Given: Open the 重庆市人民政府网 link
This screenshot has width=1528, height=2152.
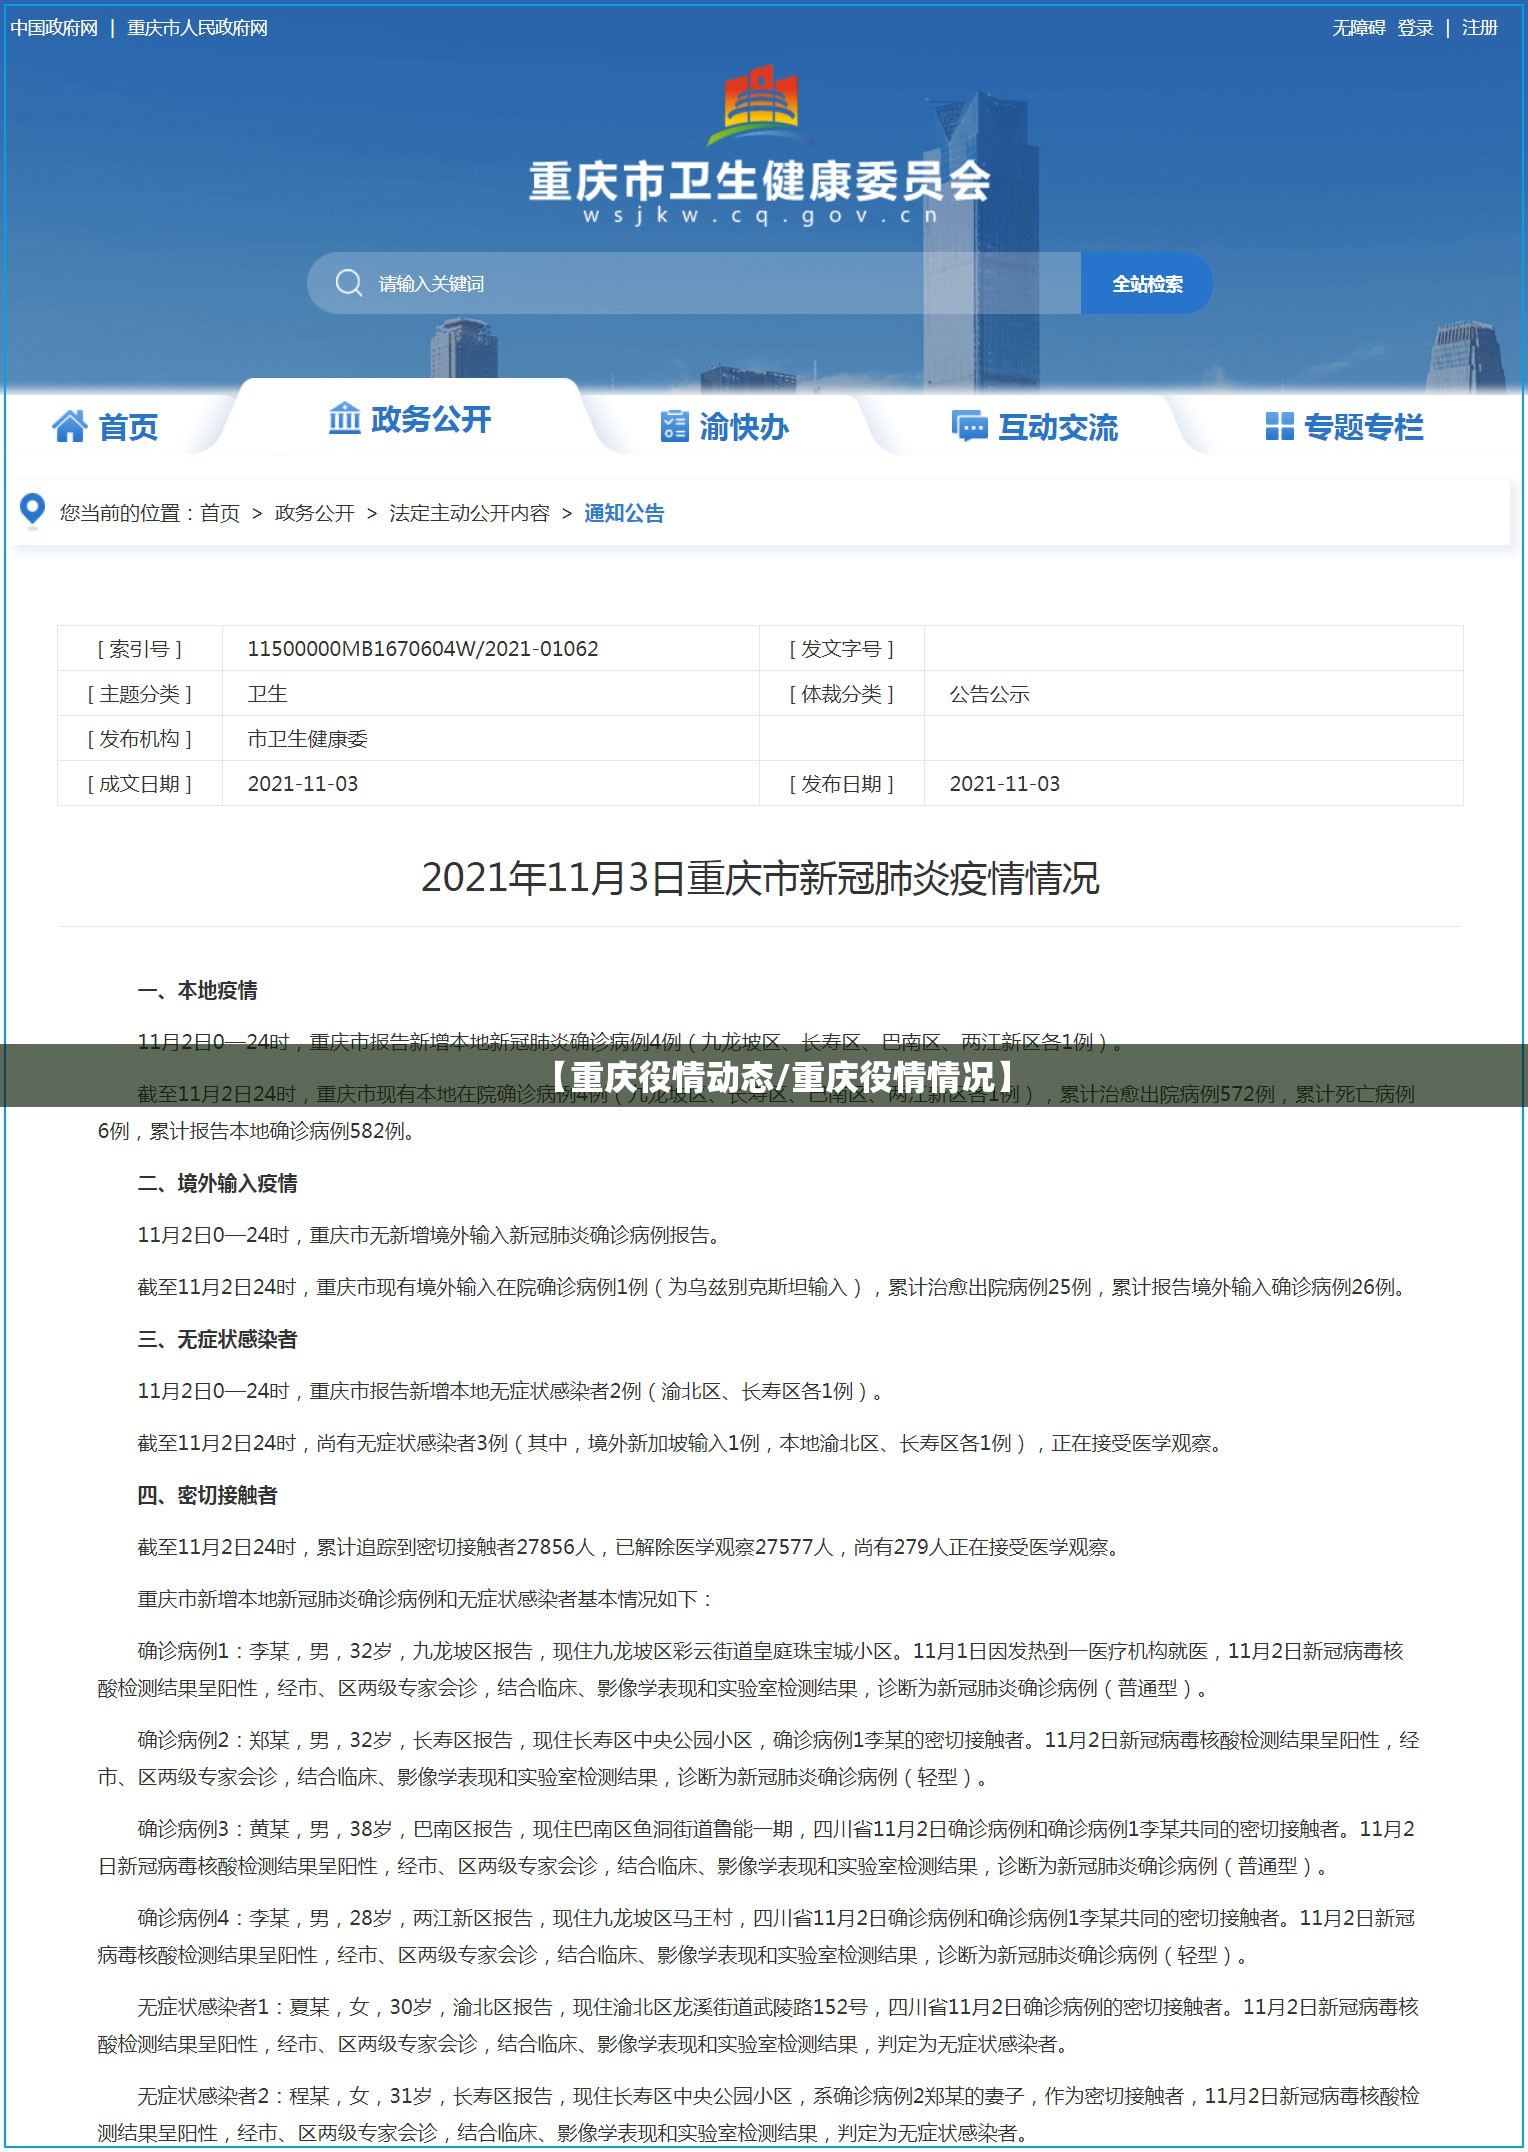Looking at the screenshot, I should coord(198,28).
